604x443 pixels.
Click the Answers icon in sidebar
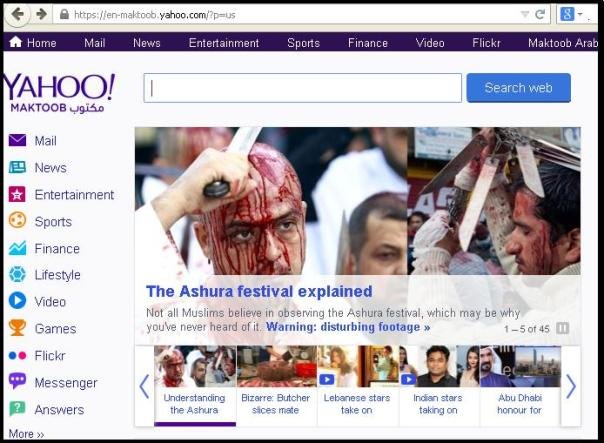coord(17,409)
